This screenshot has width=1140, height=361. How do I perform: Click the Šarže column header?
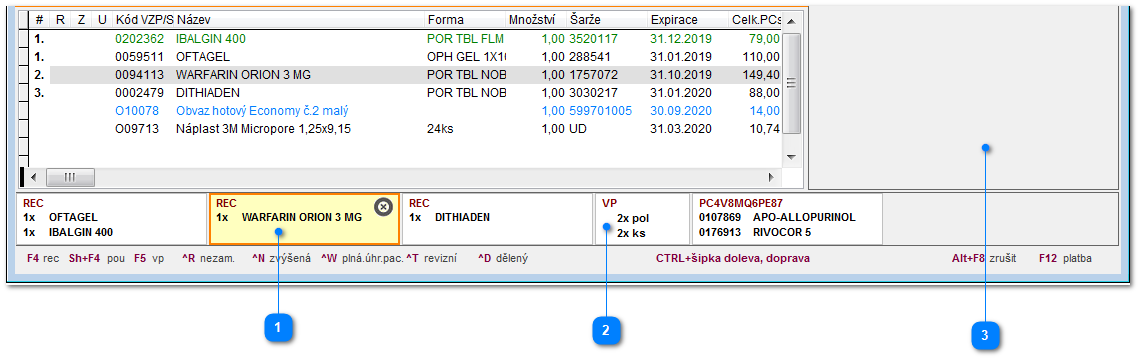(607, 20)
